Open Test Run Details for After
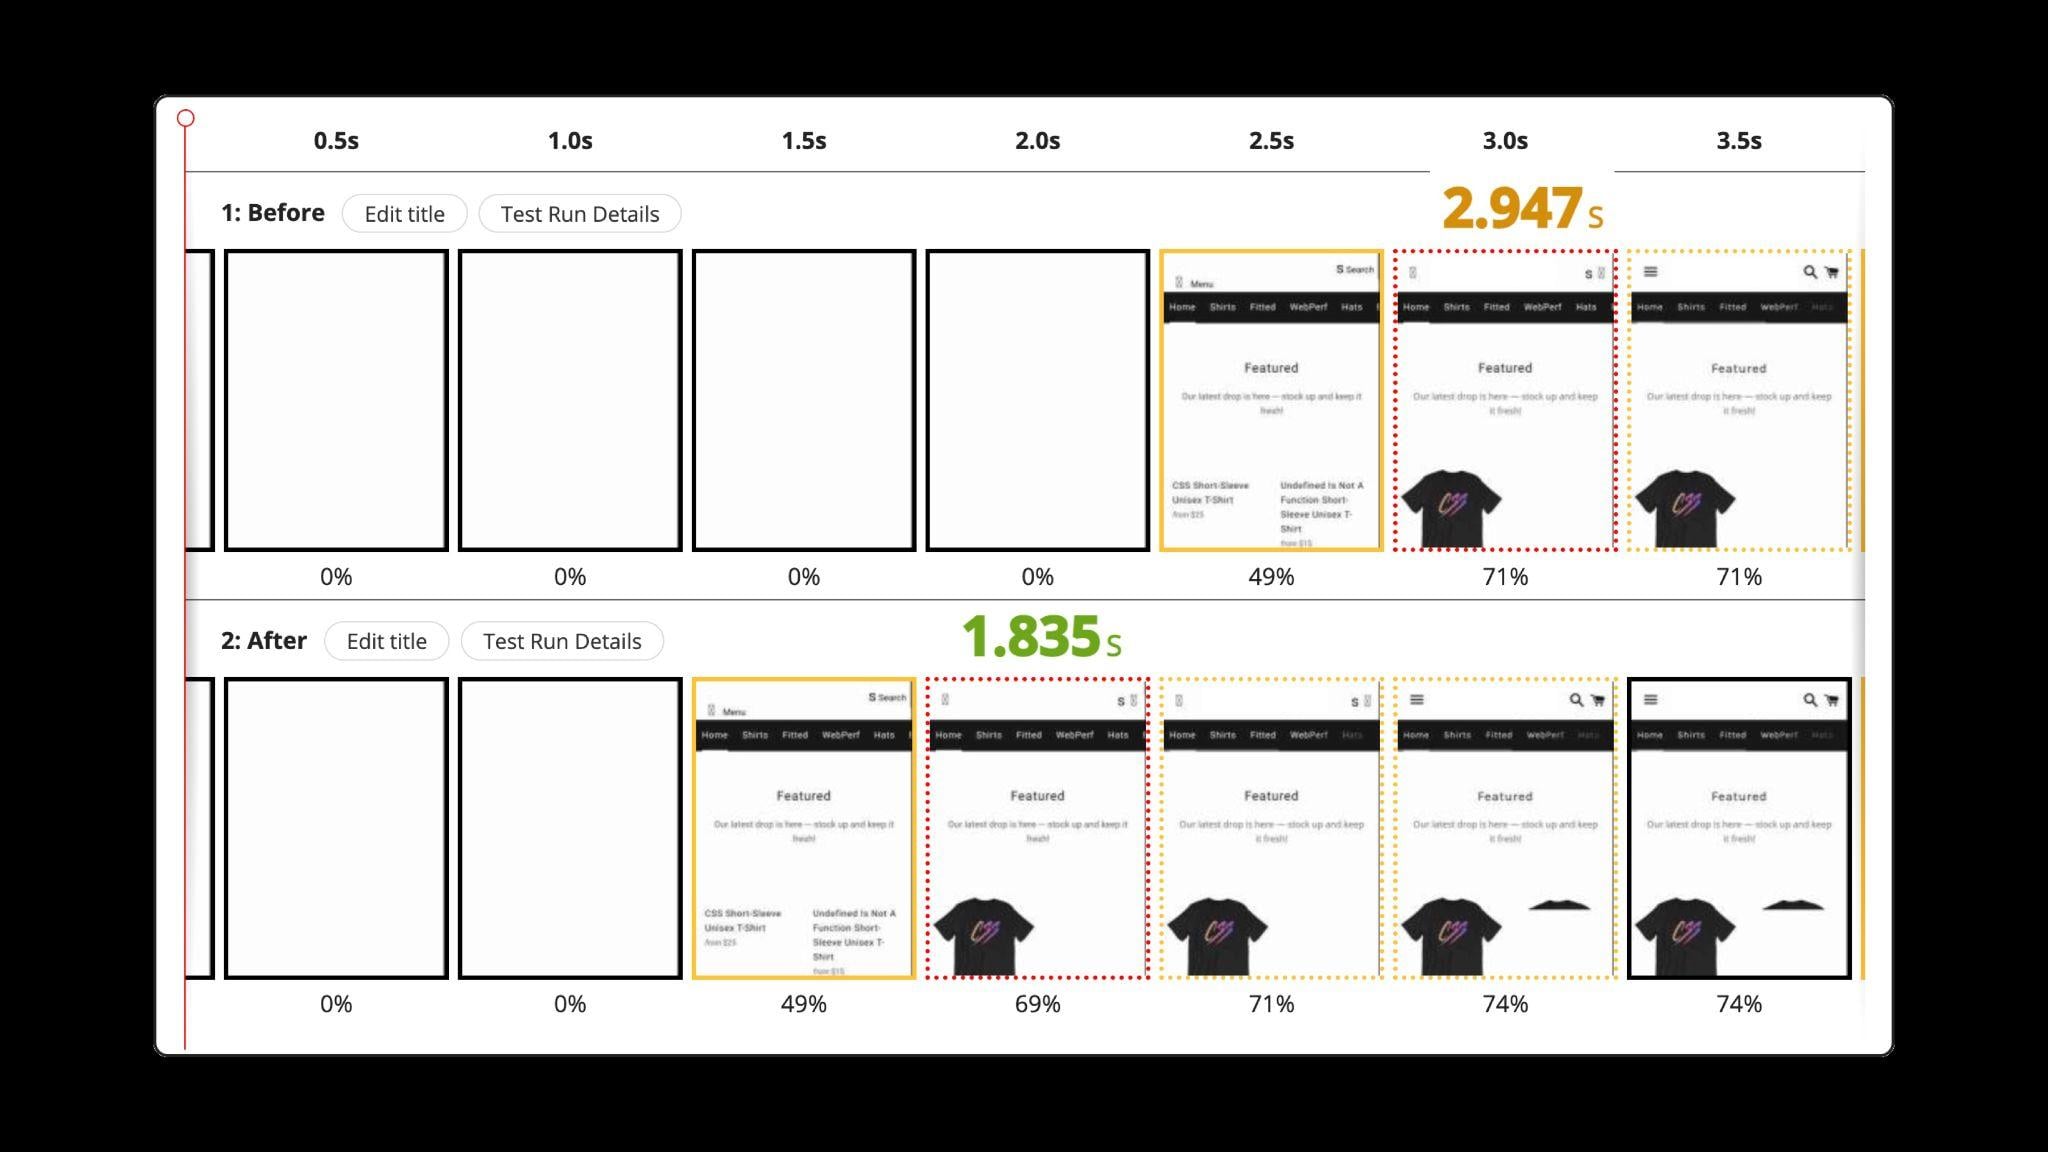 (x=561, y=640)
